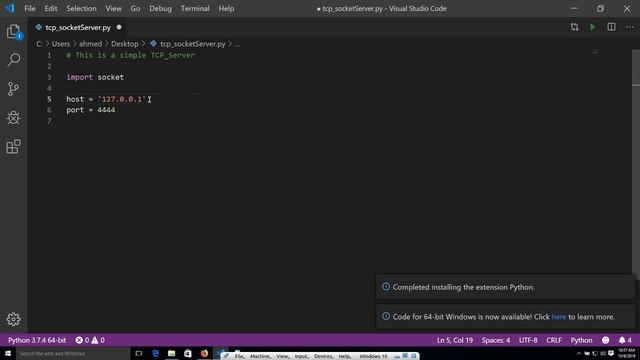Click 'C:' drive in the breadcrumb
640x360 pixels.
tap(39, 44)
